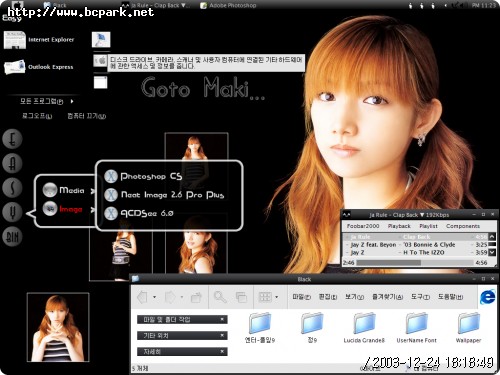Open the UserName Font folder

[x=416, y=327]
